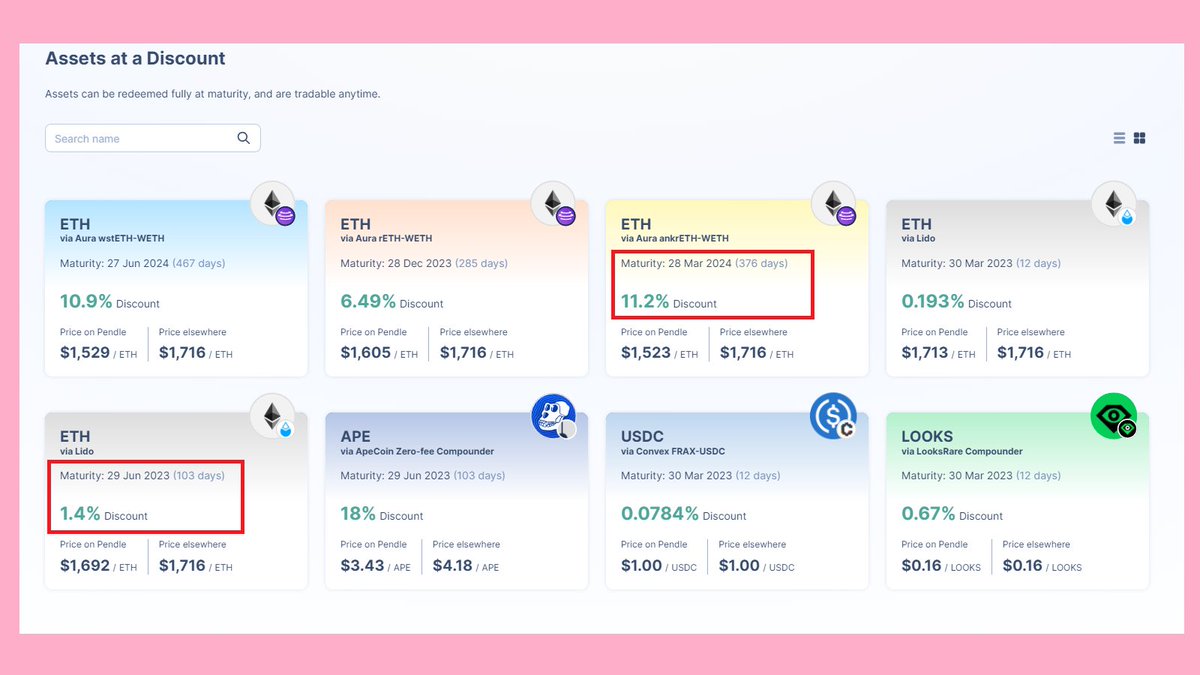Click Maturity: 29 Jun 2023 on the APE card
The image size is (1200, 675).
click(422, 476)
